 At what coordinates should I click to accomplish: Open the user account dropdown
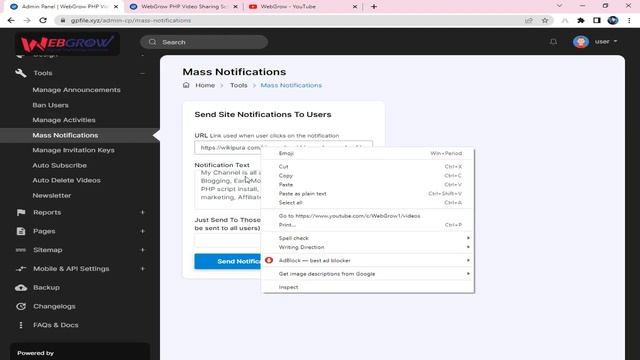tap(606, 42)
